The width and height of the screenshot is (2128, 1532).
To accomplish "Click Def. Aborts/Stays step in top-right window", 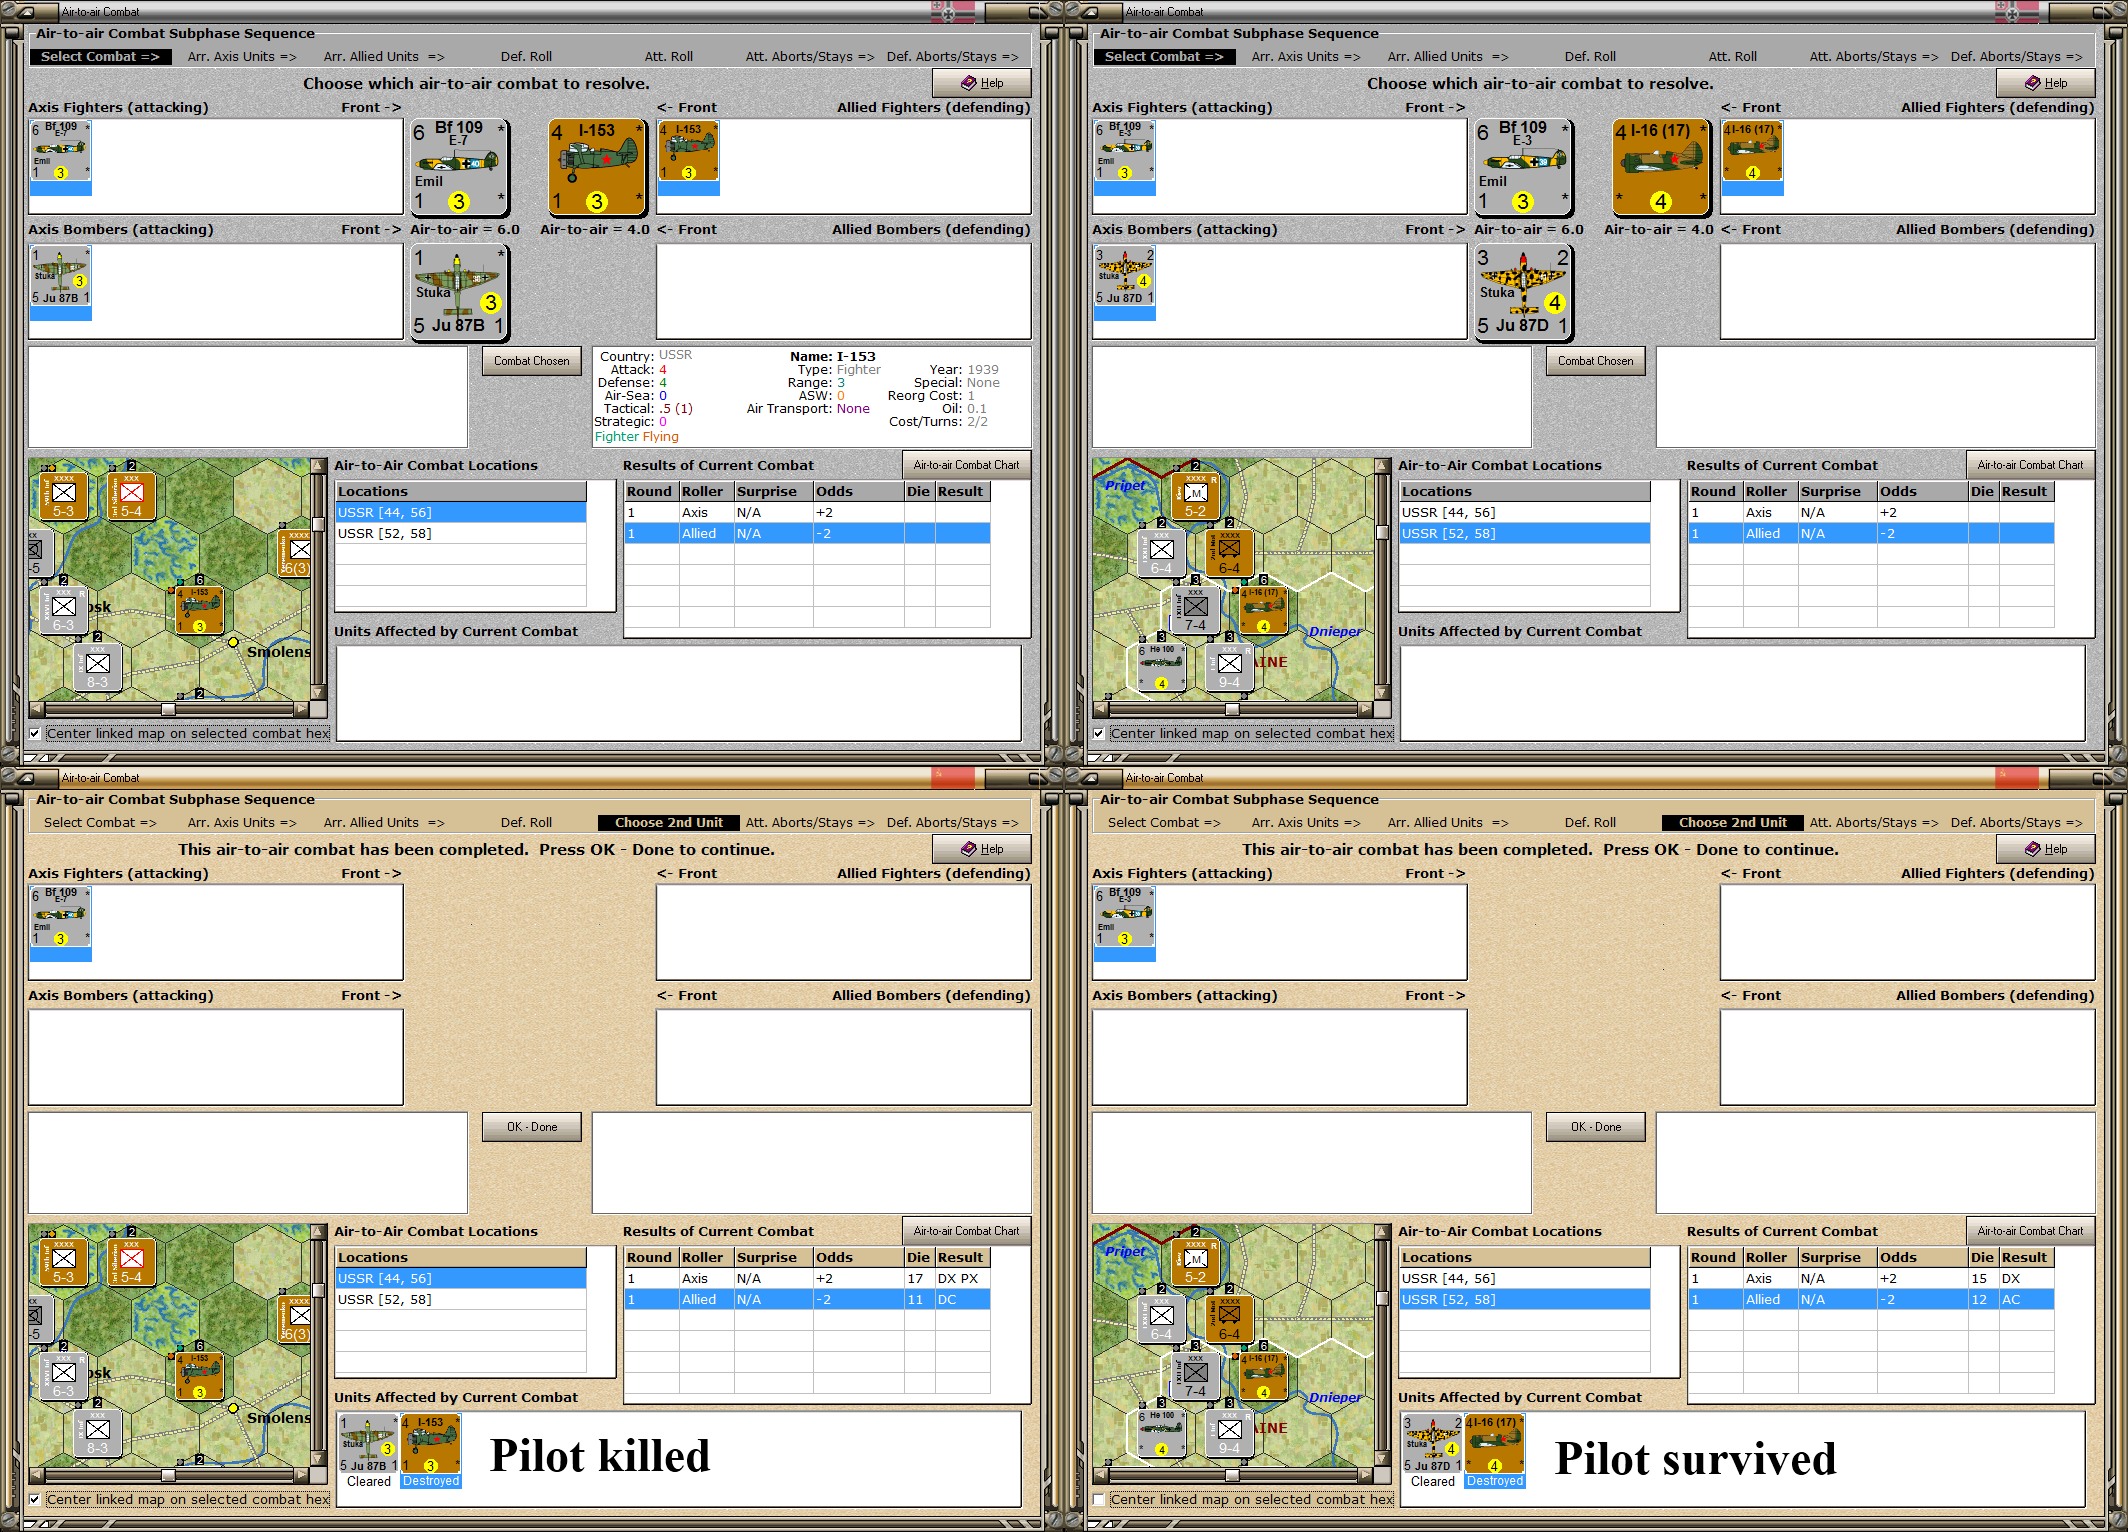I will click(x=2016, y=56).
